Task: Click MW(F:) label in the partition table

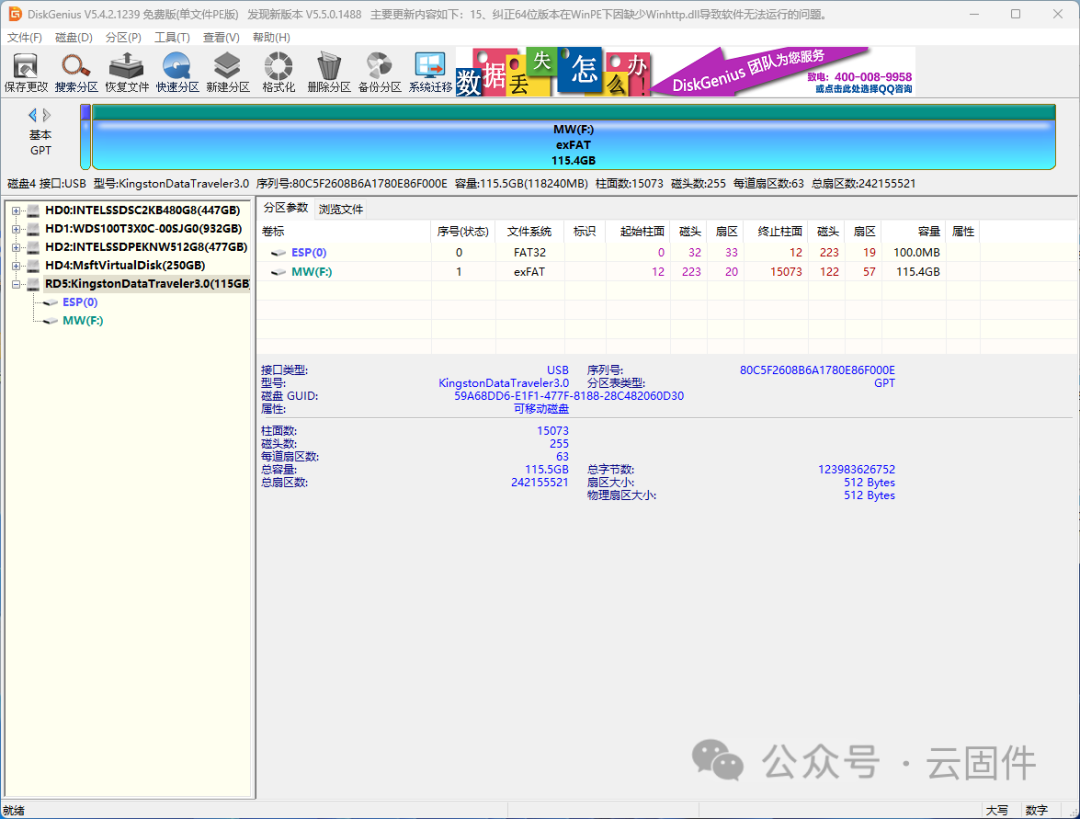Action: tap(311, 272)
